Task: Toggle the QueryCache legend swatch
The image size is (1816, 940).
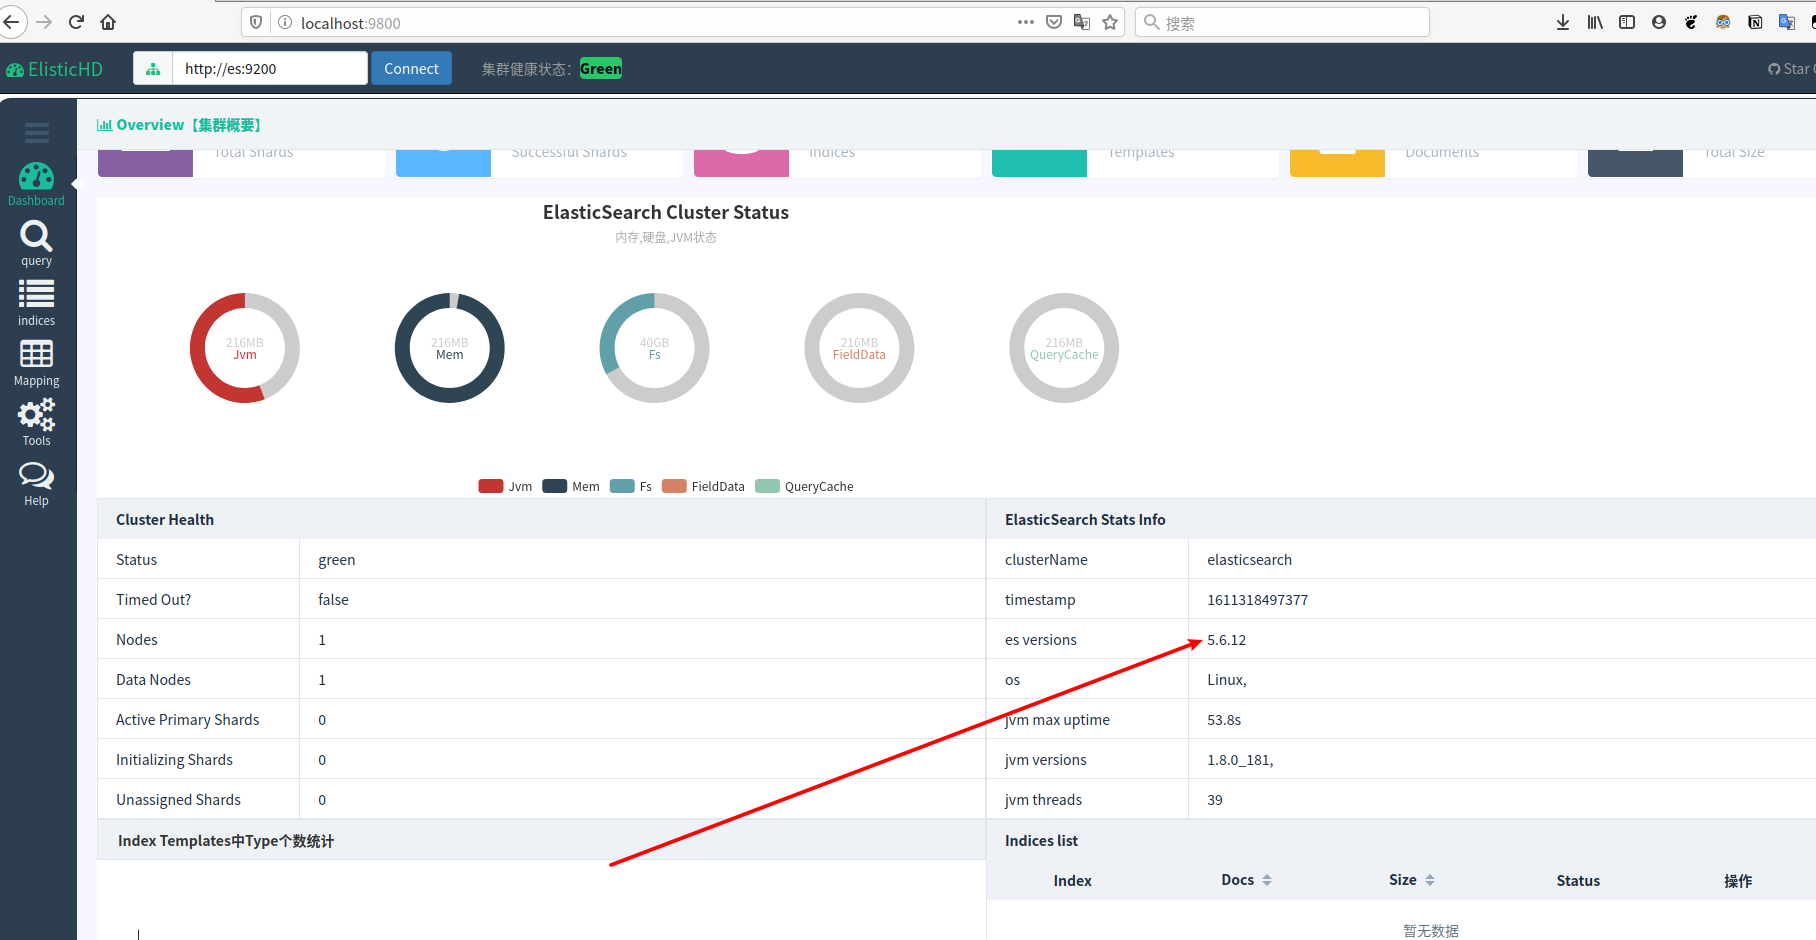Action: 767,486
